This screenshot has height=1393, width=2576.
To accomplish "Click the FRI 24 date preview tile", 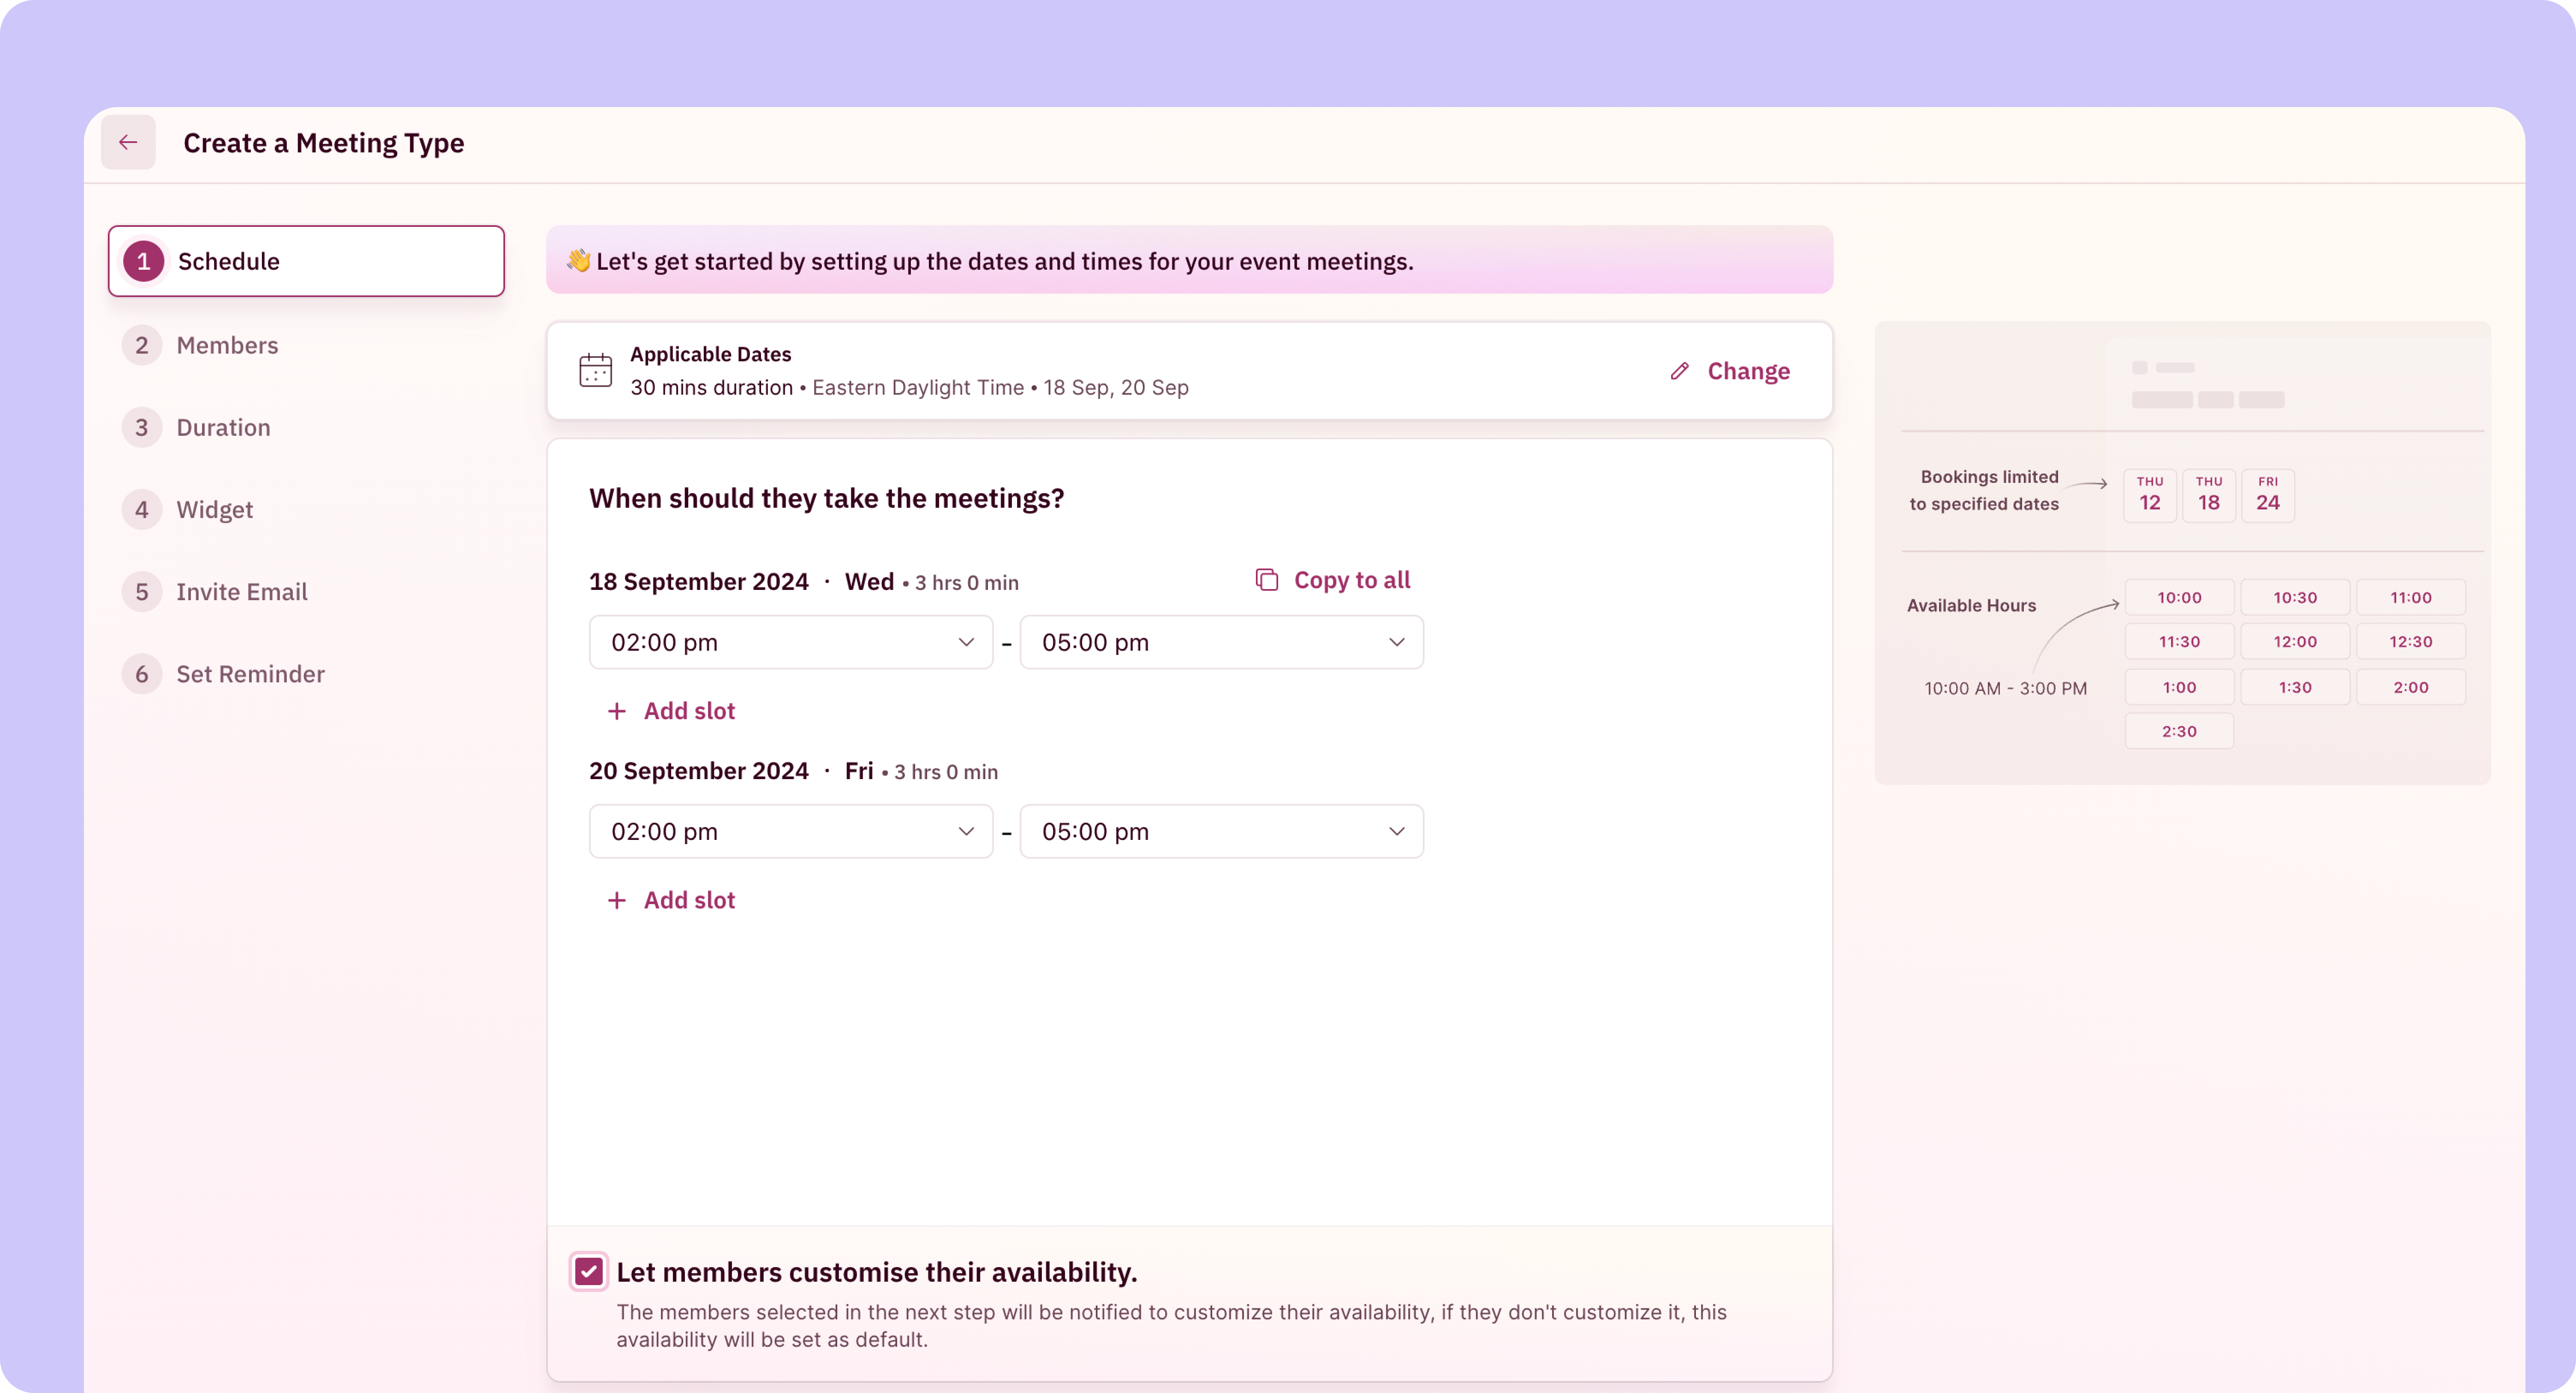I will point(2267,495).
